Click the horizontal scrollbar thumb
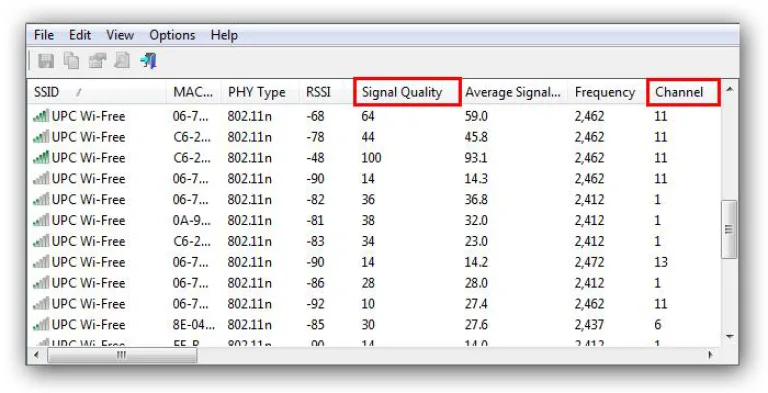The image size is (768, 393). pyautogui.click(x=122, y=355)
